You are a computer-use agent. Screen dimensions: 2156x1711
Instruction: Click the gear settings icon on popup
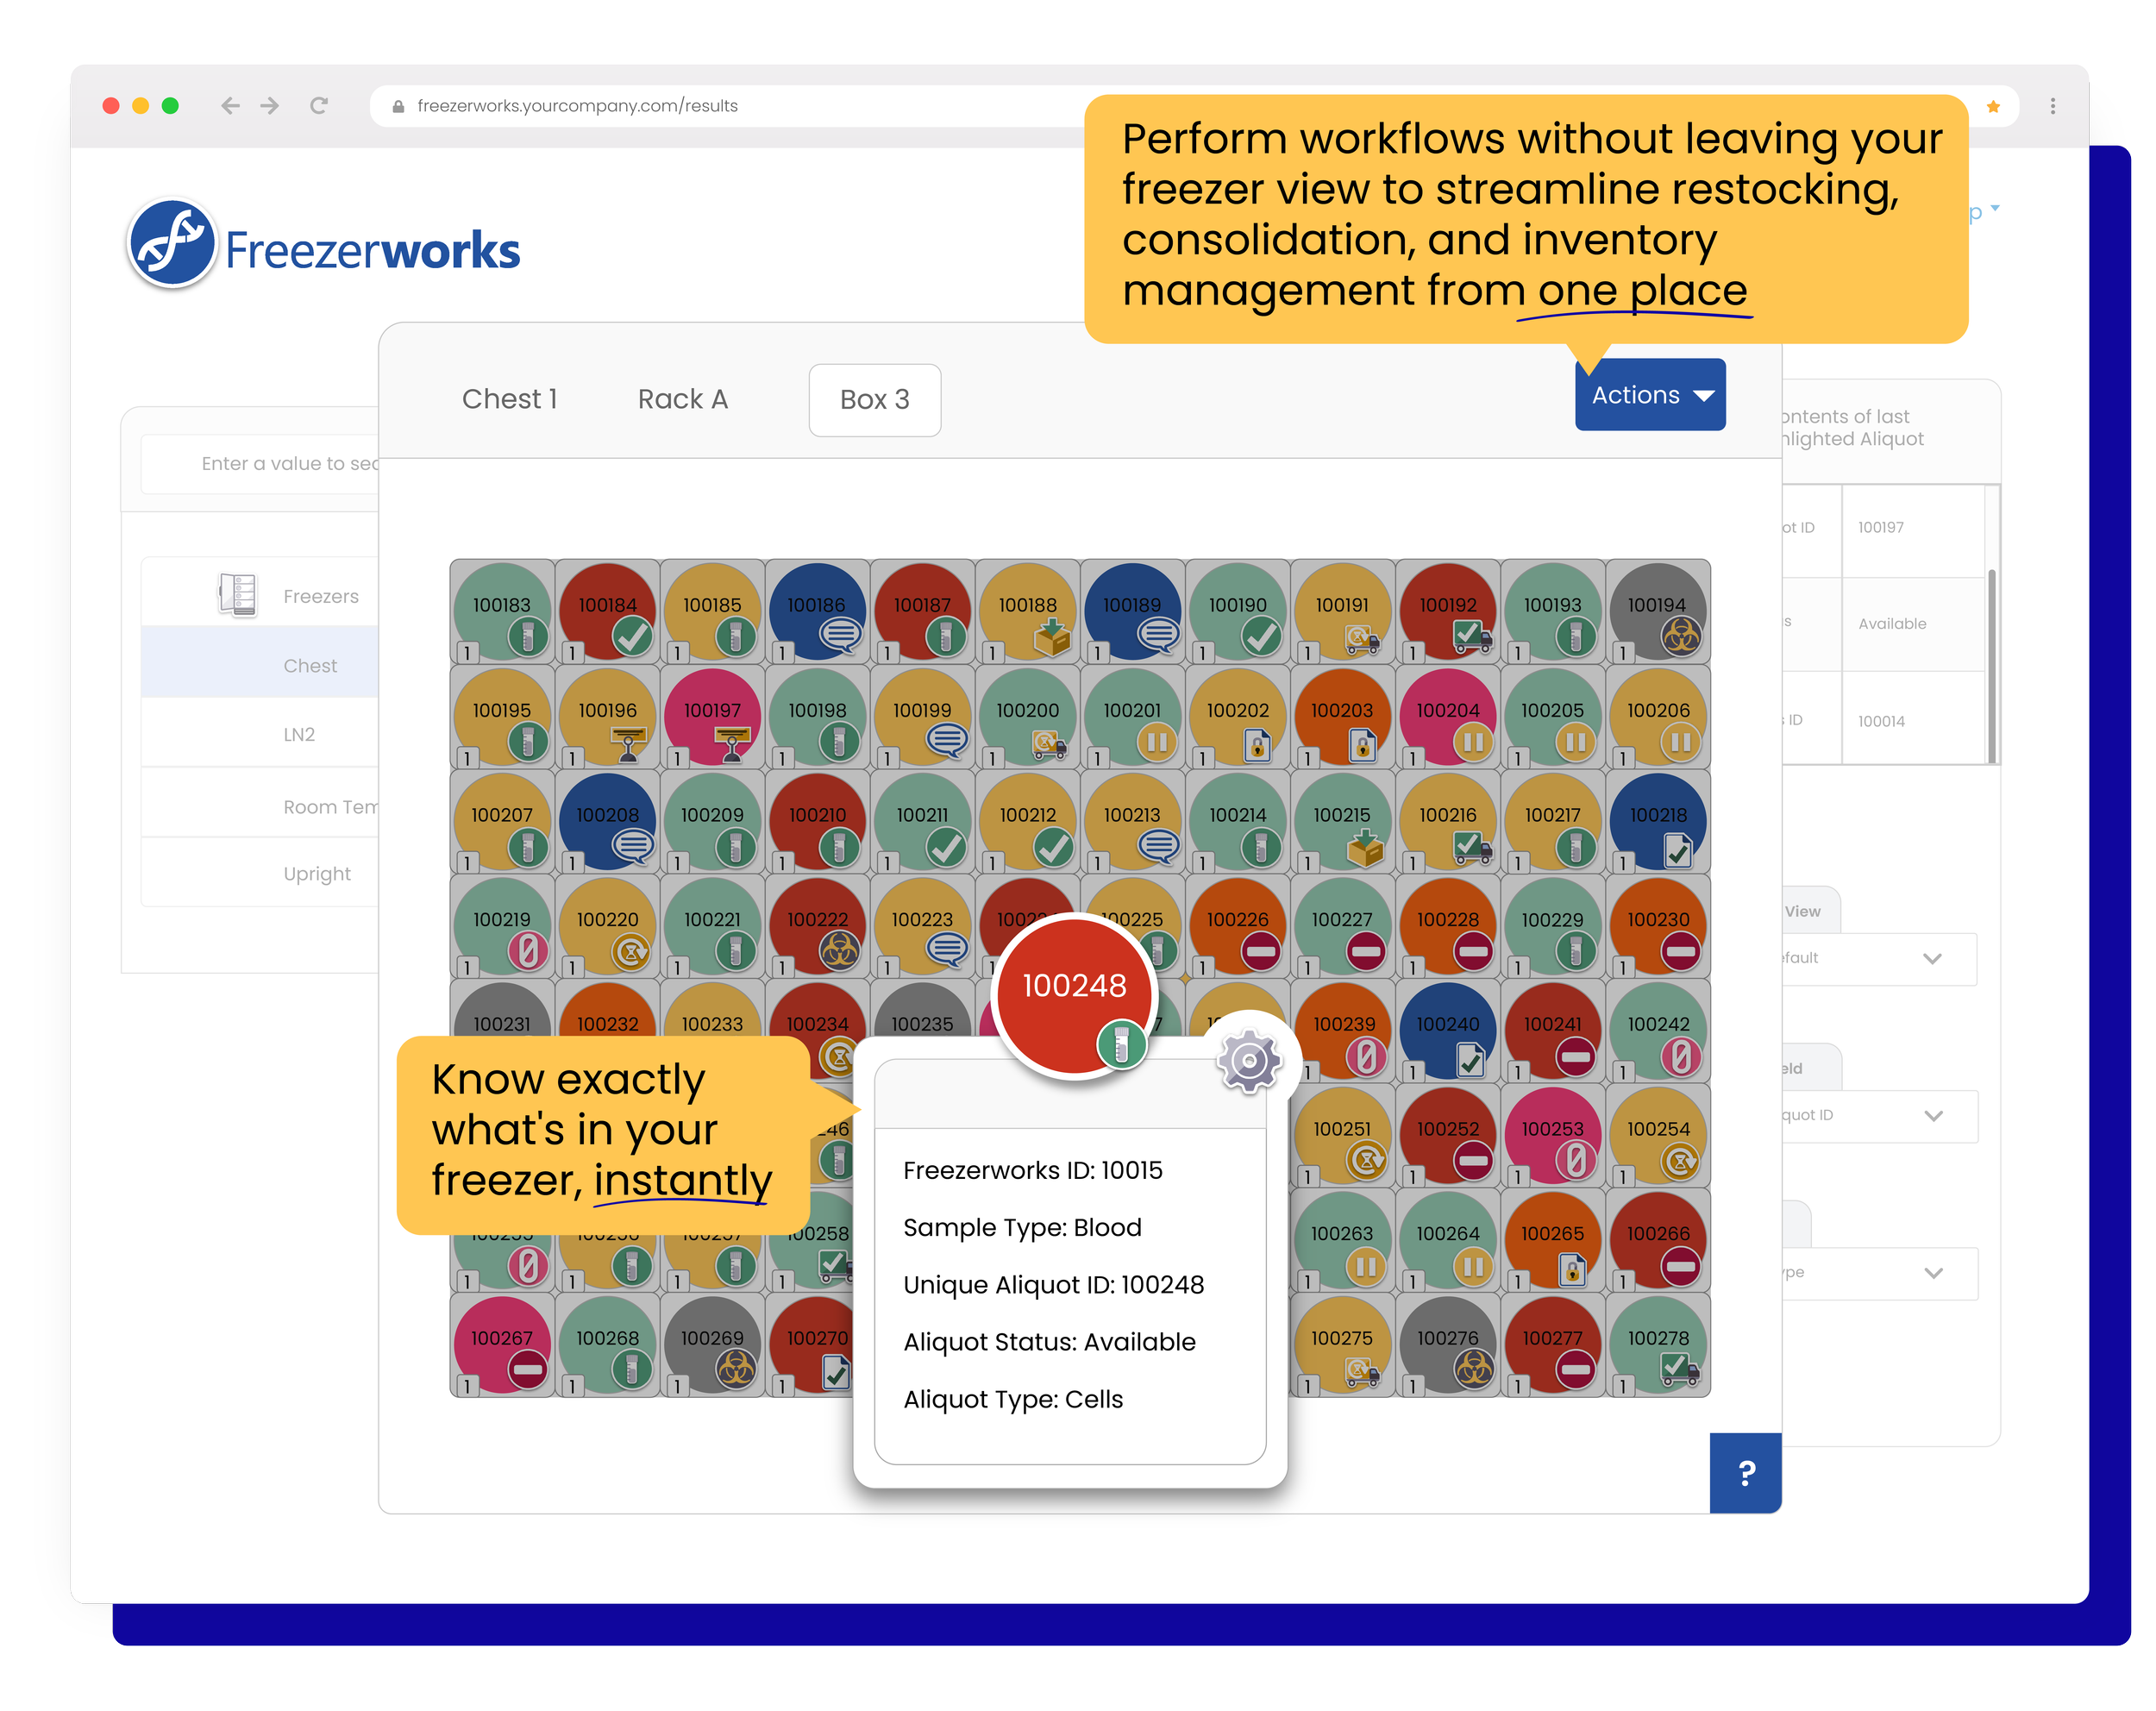1249,1061
